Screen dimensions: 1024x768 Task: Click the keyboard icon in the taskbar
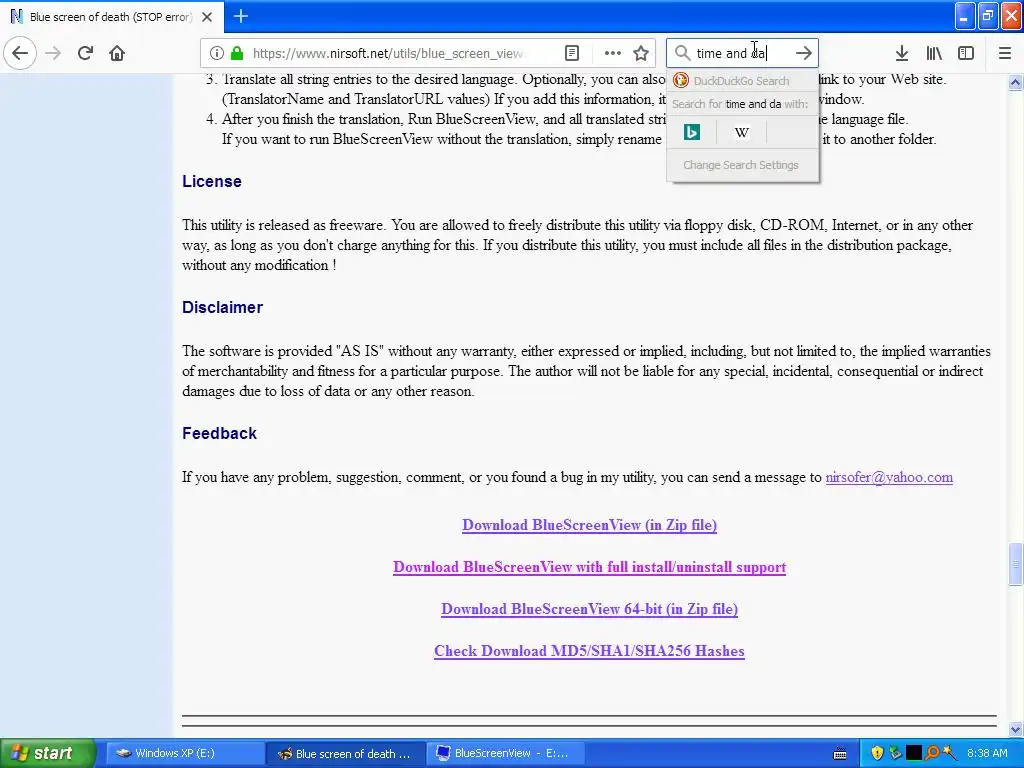840,754
